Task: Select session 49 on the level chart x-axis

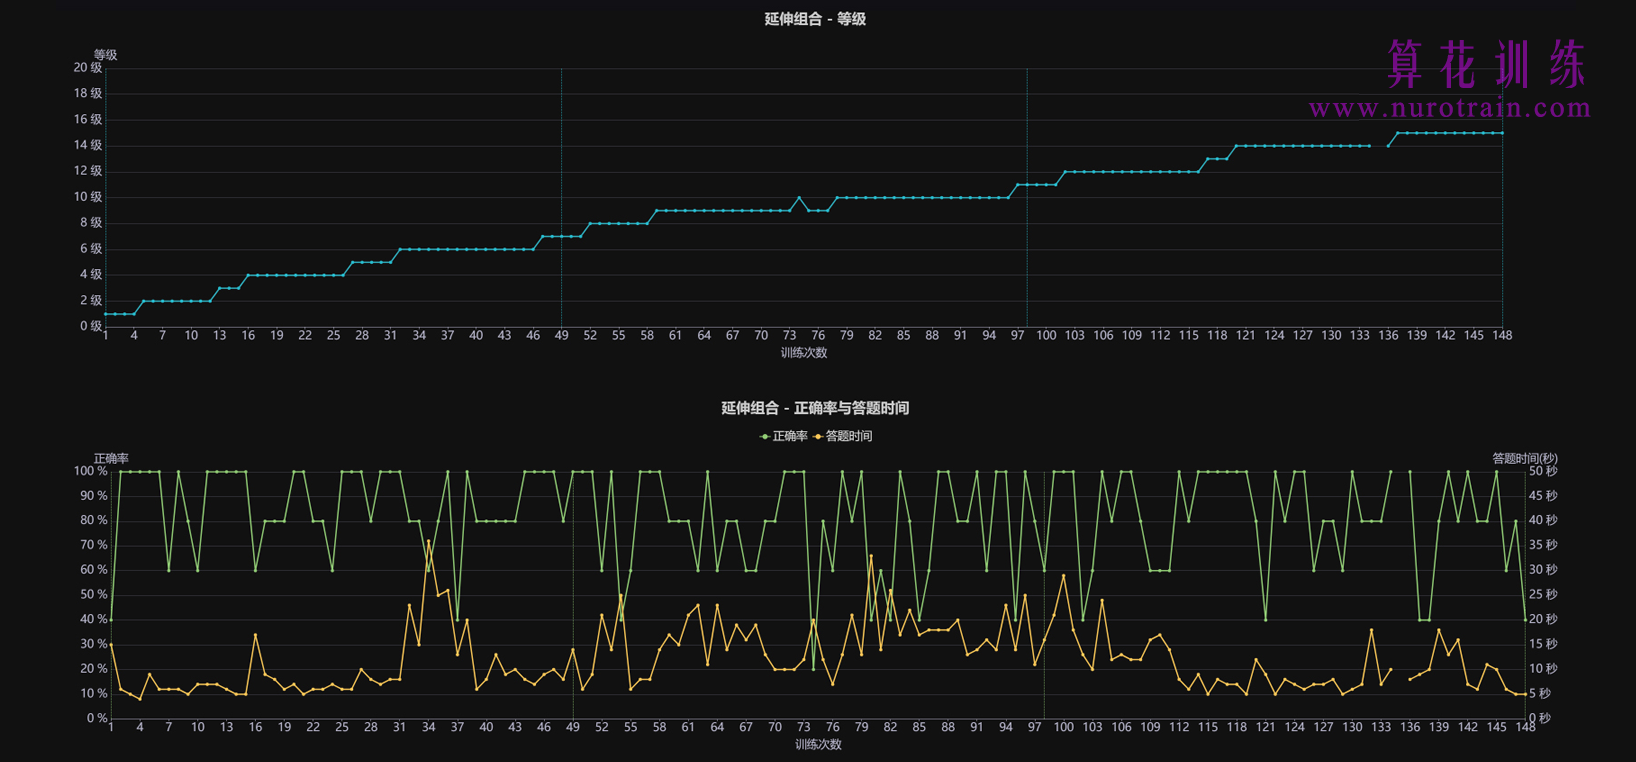Action: [561, 335]
